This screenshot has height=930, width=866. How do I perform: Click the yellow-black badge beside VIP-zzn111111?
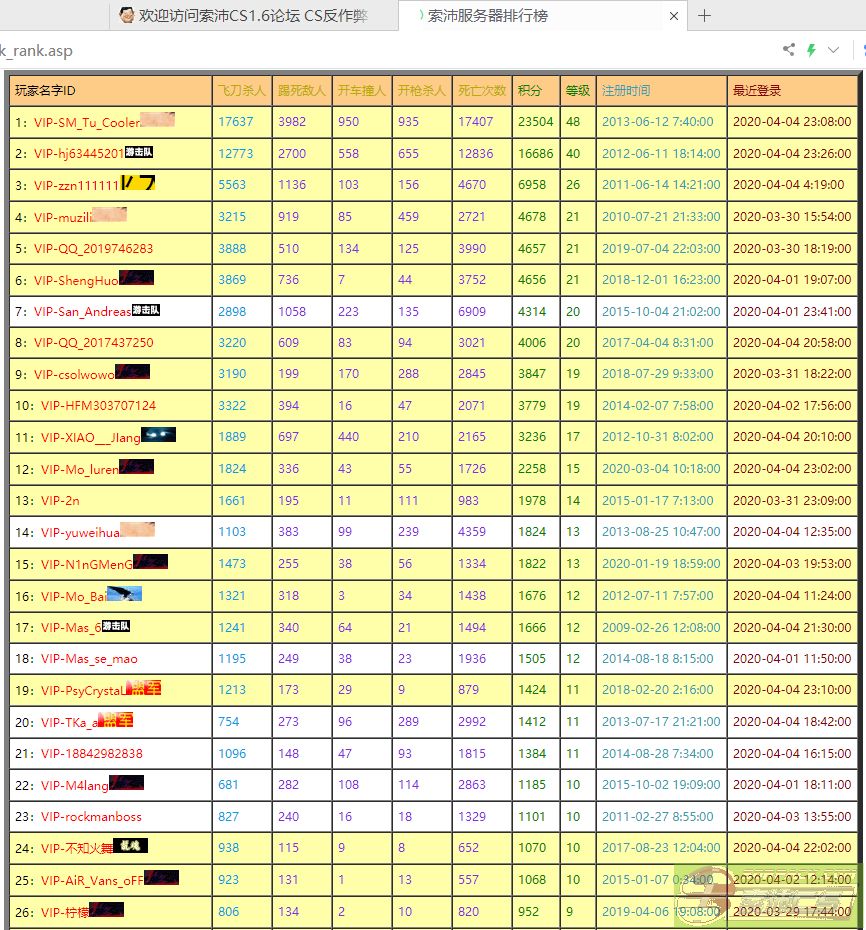click(138, 184)
